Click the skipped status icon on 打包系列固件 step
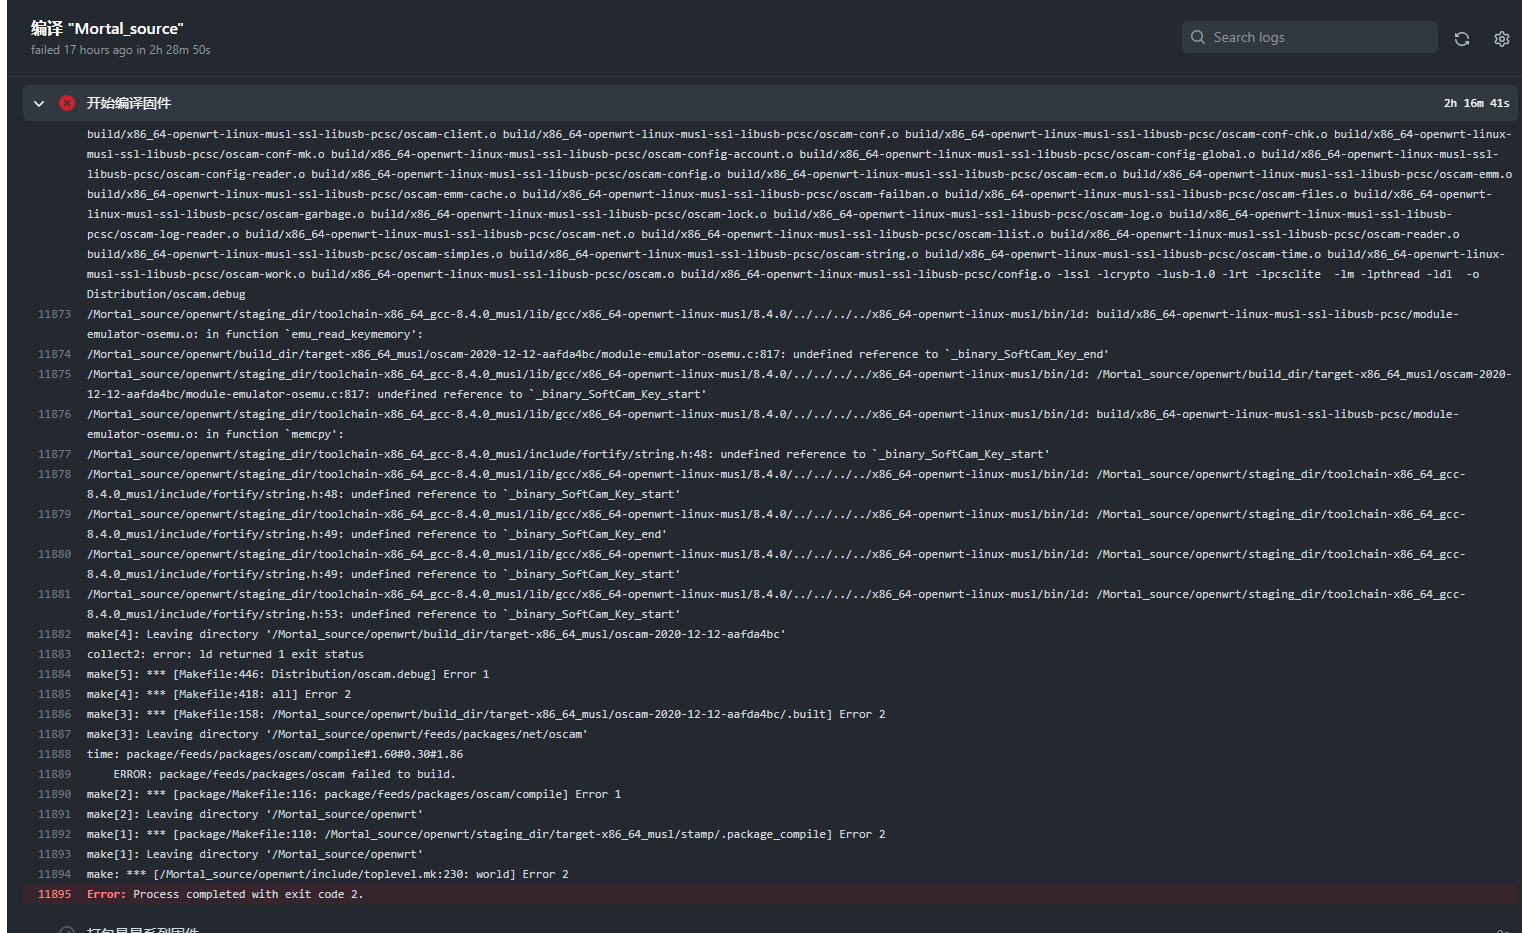 66,930
